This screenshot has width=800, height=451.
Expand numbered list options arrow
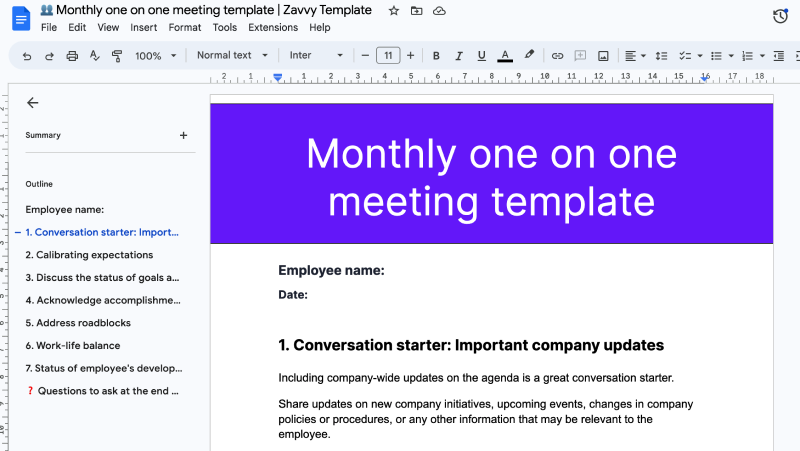tap(762, 56)
